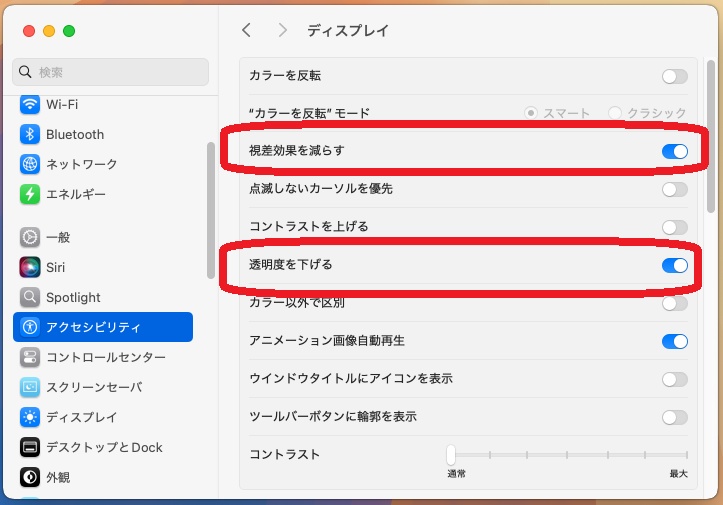Screen dimensions: 723x505
Task: Click the sidebar scrollbar
Action: [211, 210]
